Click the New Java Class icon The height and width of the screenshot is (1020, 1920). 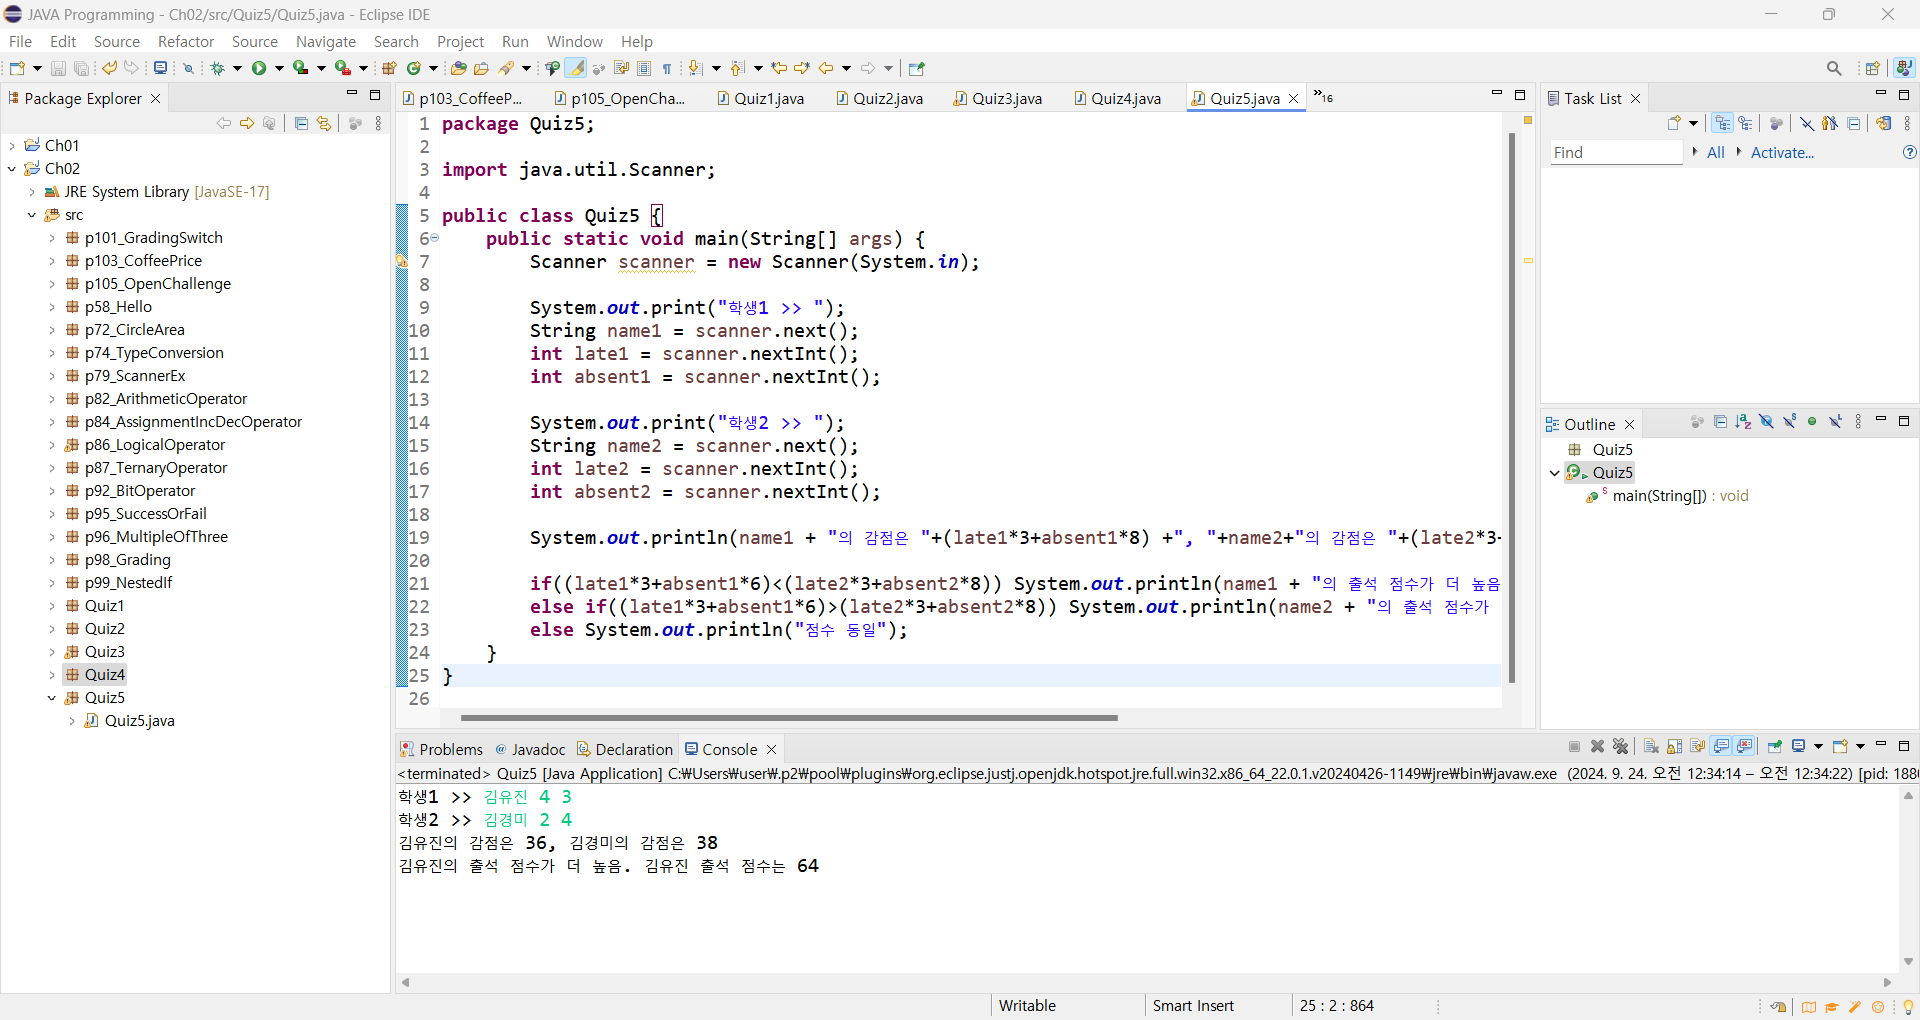(x=413, y=68)
